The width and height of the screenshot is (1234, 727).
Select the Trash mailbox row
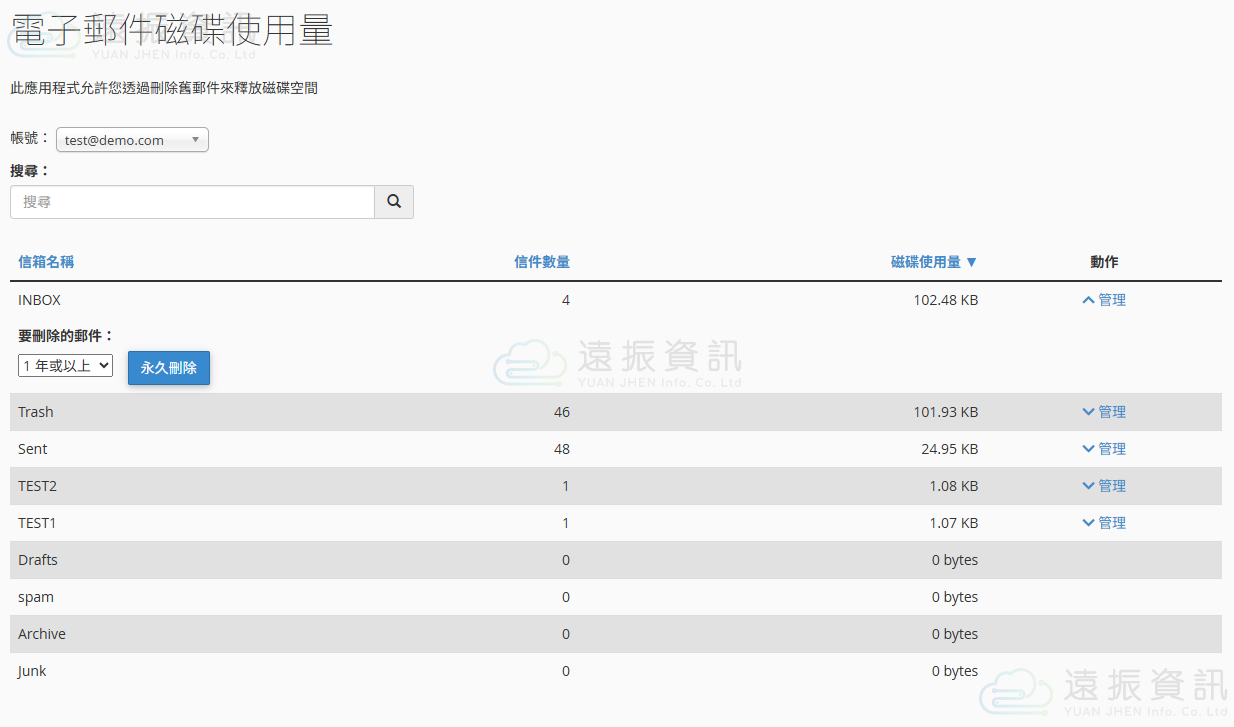[36, 412]
